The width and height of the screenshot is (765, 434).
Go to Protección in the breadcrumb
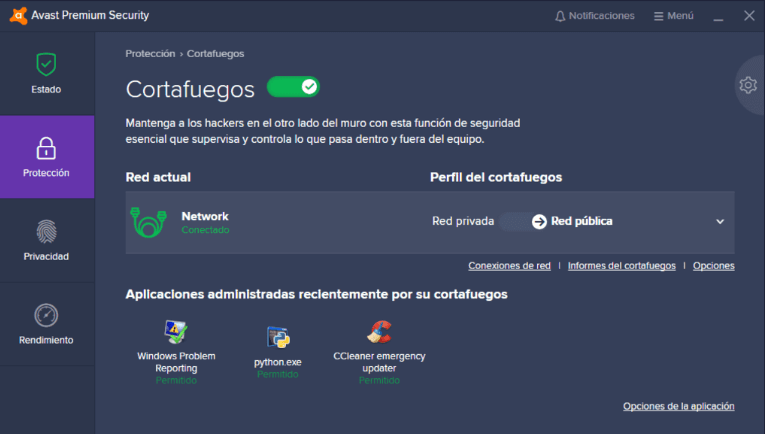(x=150, y=54)
